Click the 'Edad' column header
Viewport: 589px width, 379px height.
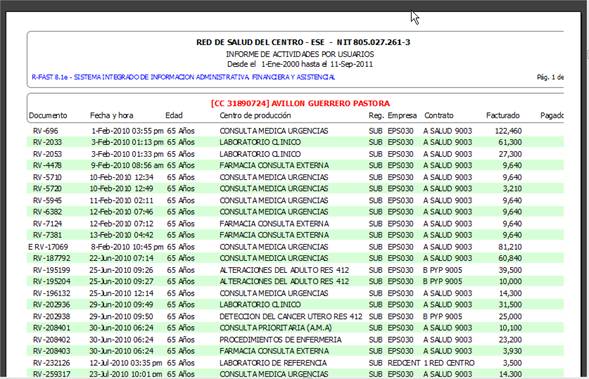174,115
